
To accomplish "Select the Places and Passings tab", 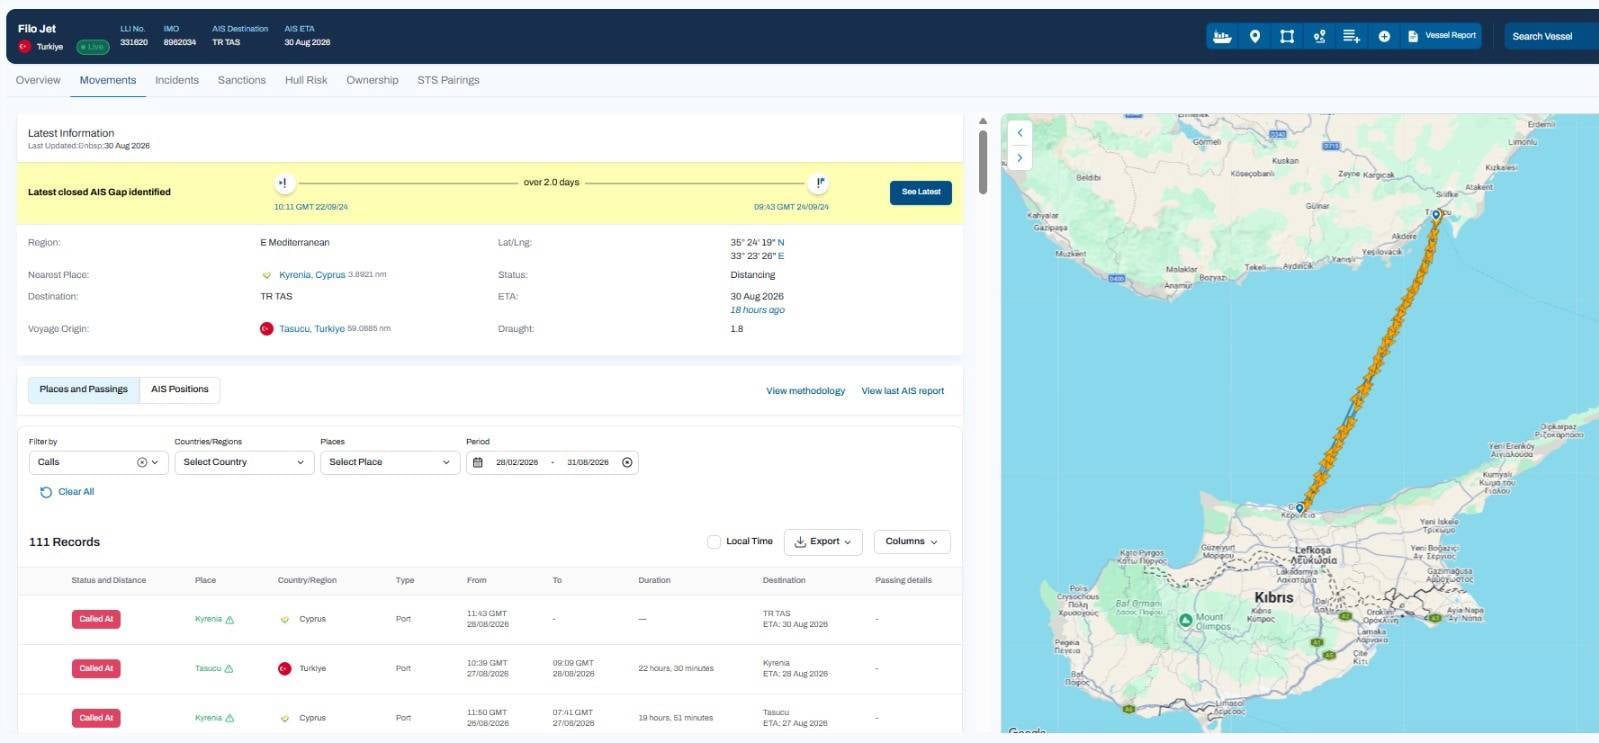I will click(x=84, y=389).
